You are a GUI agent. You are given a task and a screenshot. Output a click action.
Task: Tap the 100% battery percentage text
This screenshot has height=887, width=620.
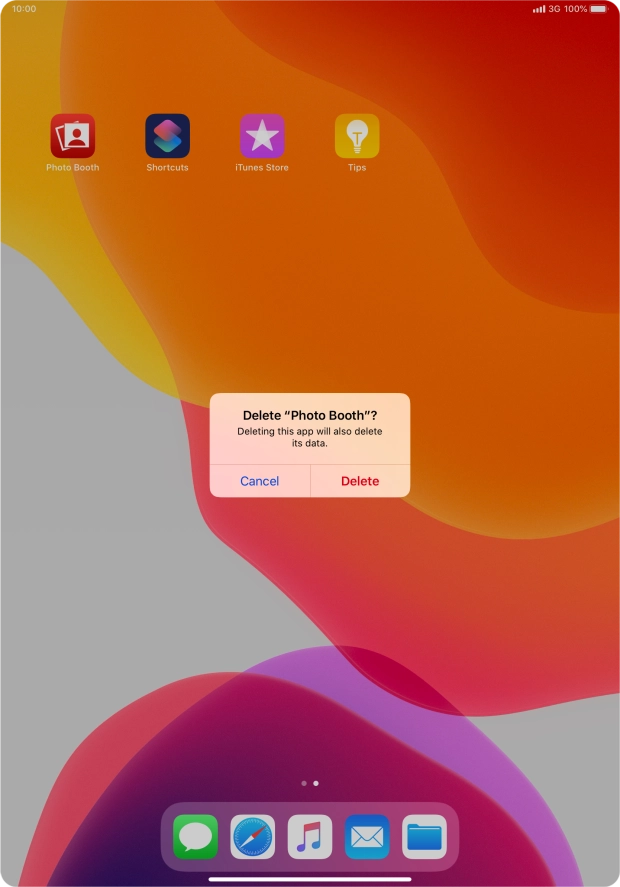click(575, 9)
